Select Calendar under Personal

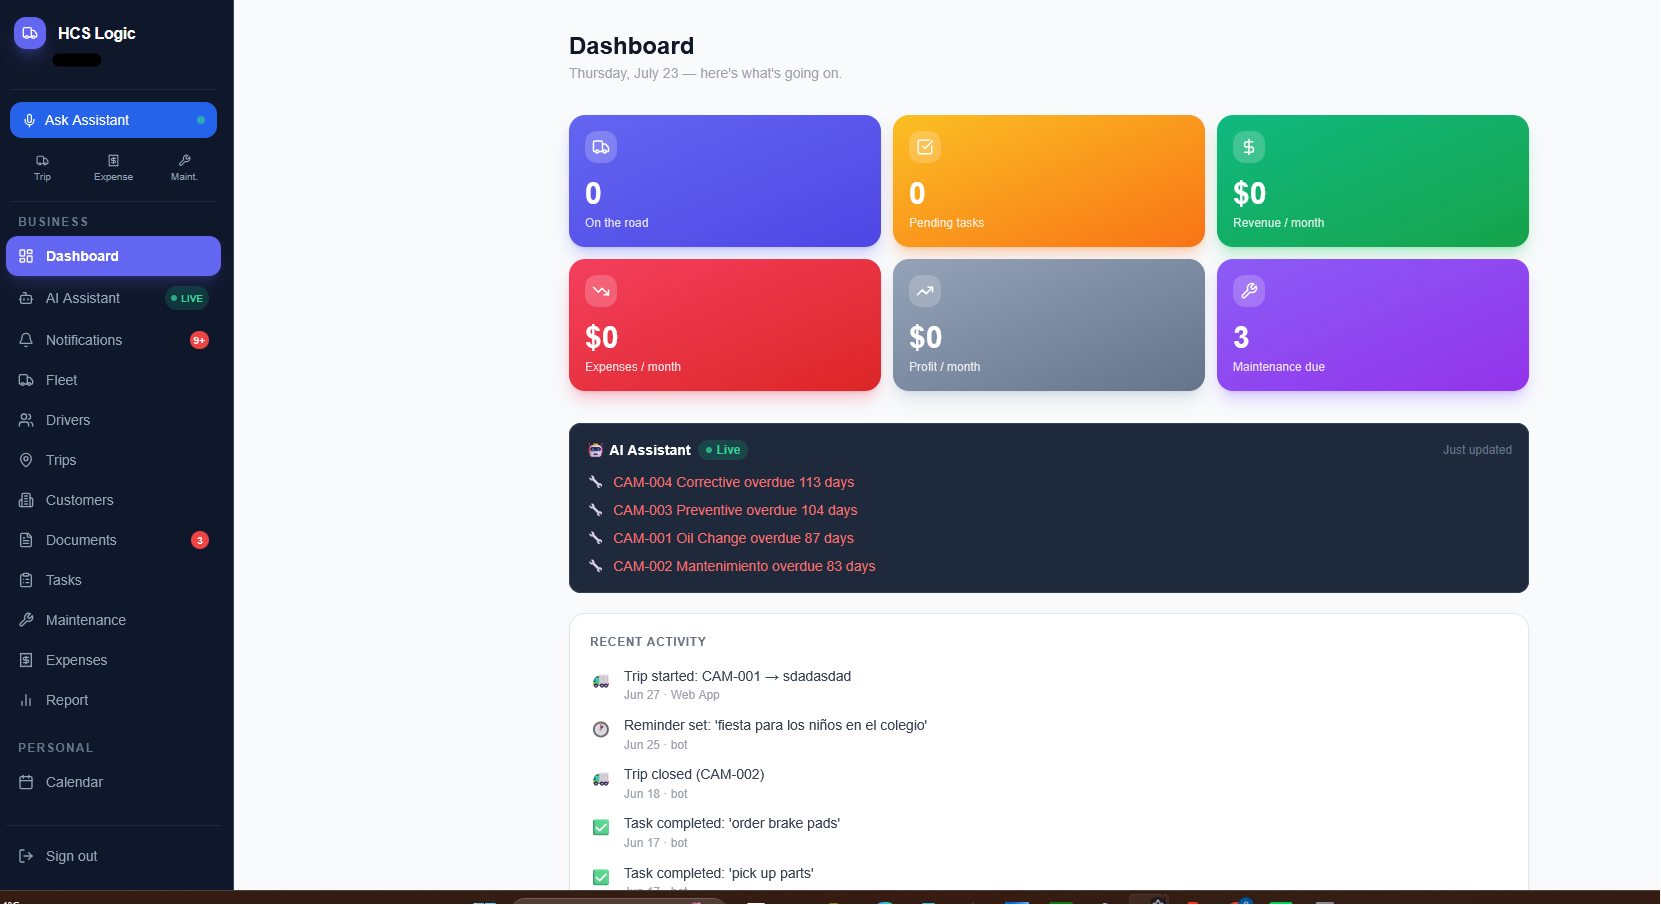coord(113,782)
